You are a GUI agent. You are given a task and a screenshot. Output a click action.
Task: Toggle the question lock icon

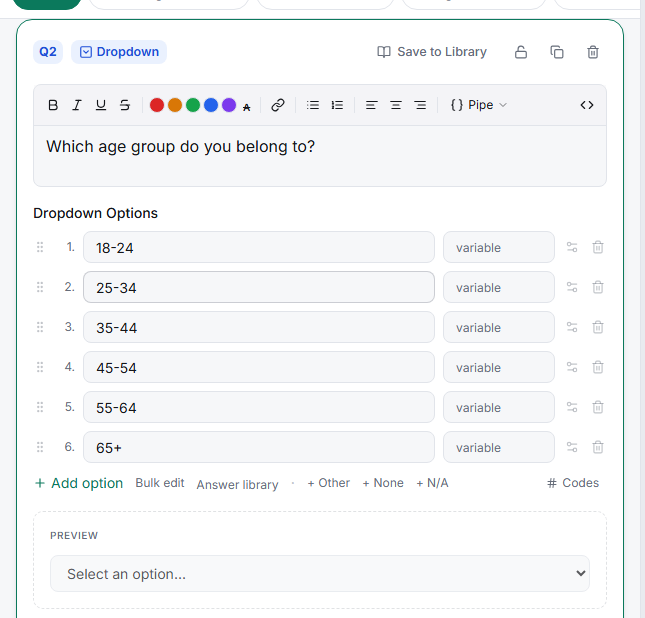coord(521,52)
